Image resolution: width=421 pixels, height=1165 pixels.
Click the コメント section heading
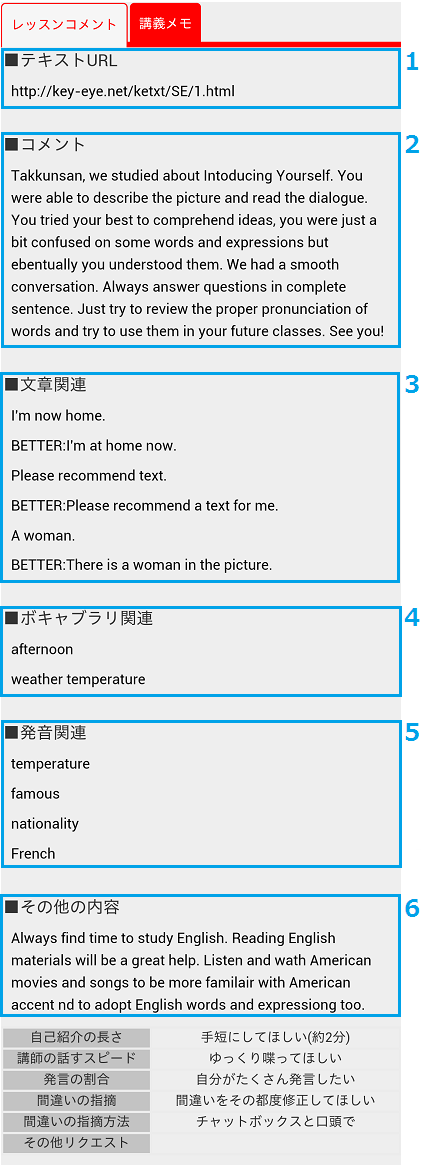point(45,144)
